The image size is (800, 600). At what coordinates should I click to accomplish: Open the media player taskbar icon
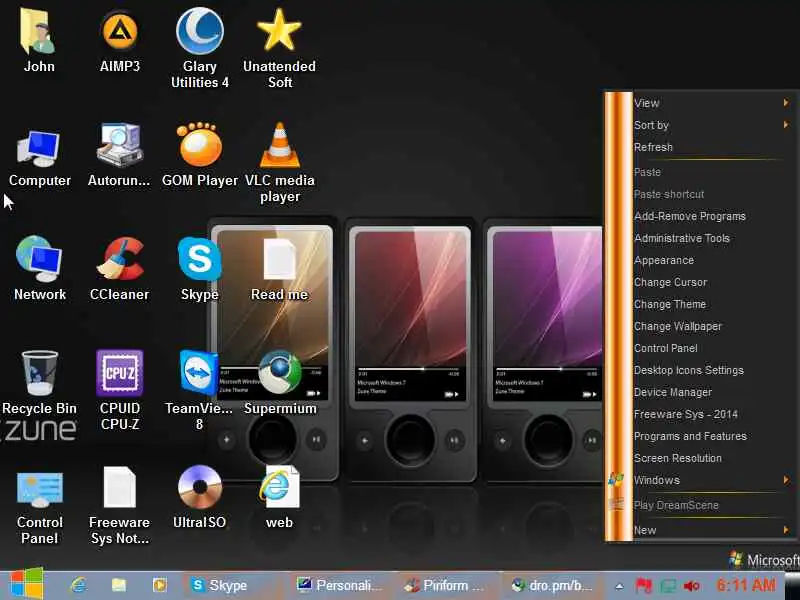159,585
